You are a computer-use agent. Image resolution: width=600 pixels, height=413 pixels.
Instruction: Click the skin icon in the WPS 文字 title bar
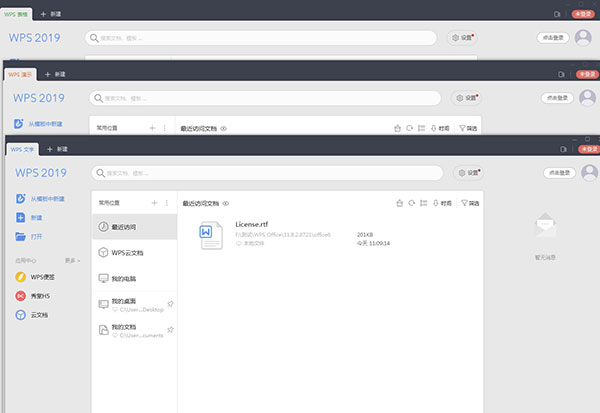pyautogui.click(x=563, y=149)
